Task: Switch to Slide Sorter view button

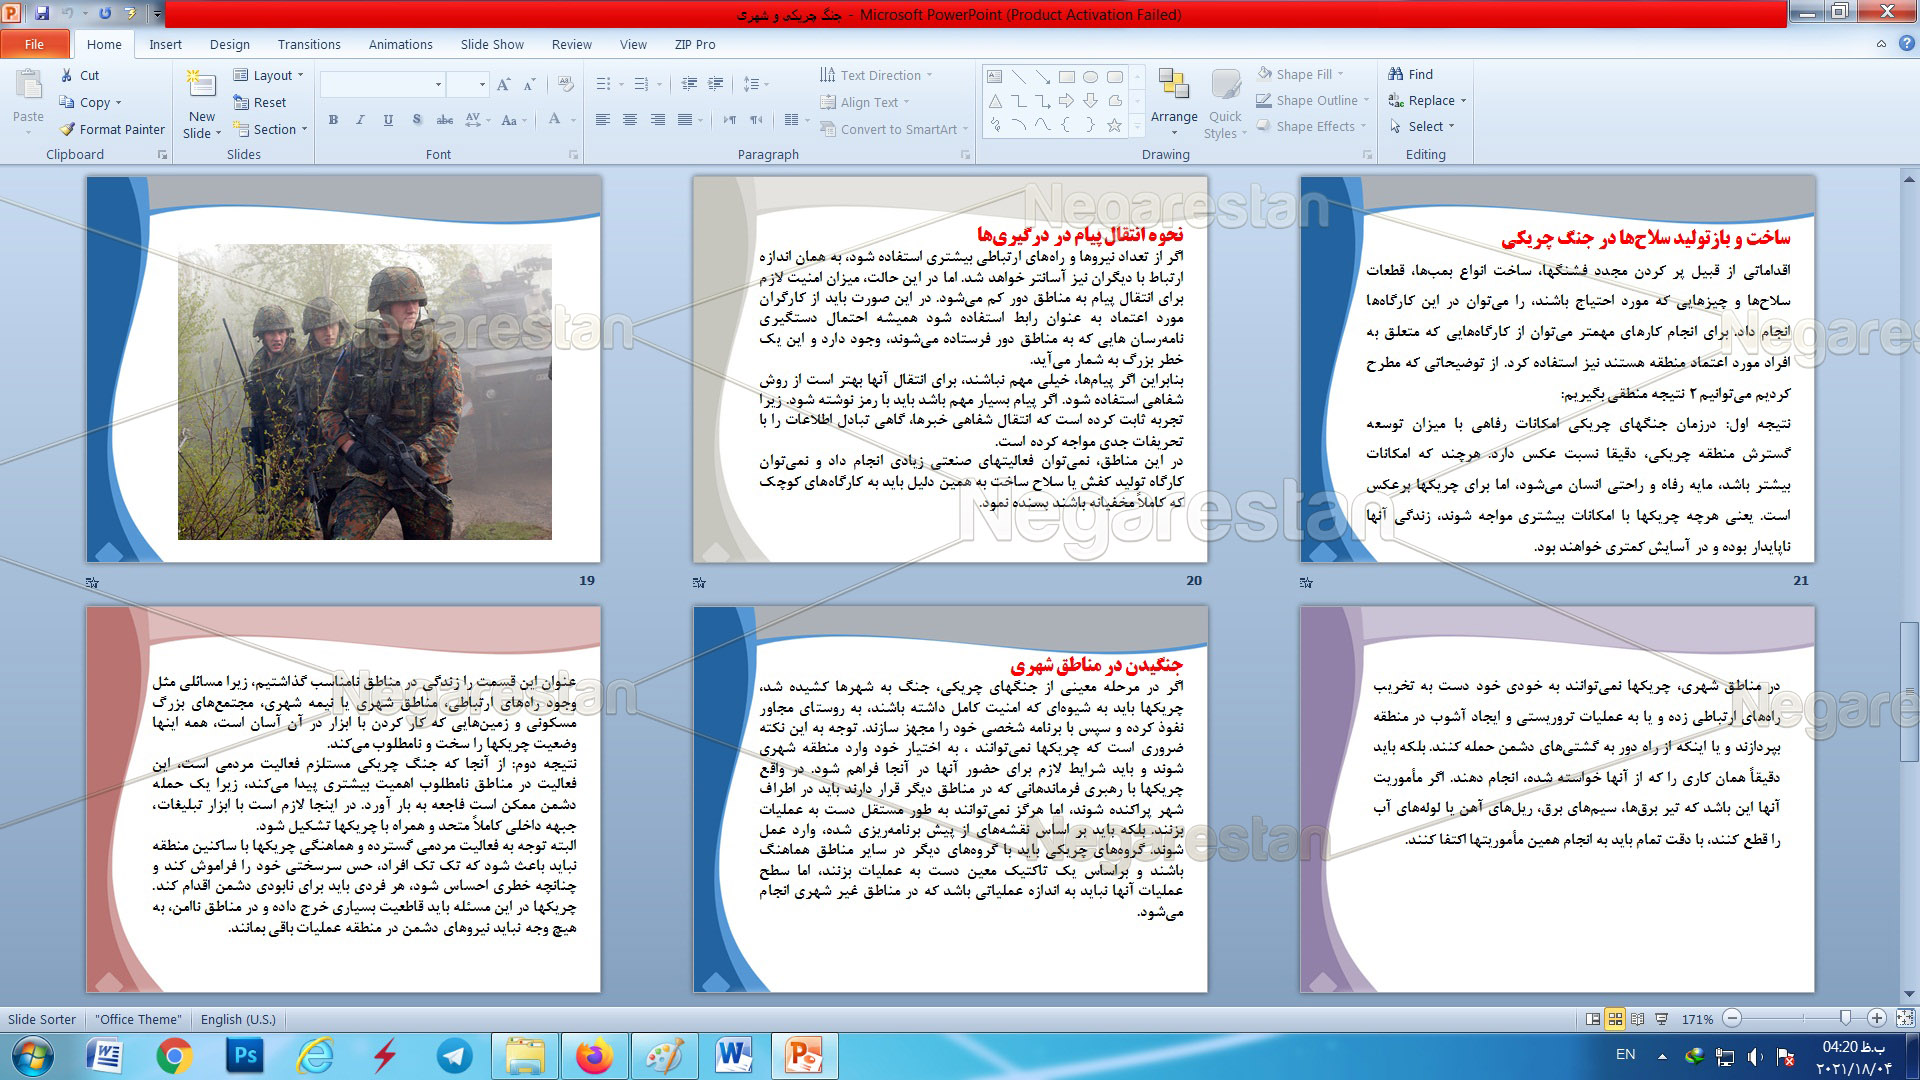Action: click(x=1615, y=1019)
